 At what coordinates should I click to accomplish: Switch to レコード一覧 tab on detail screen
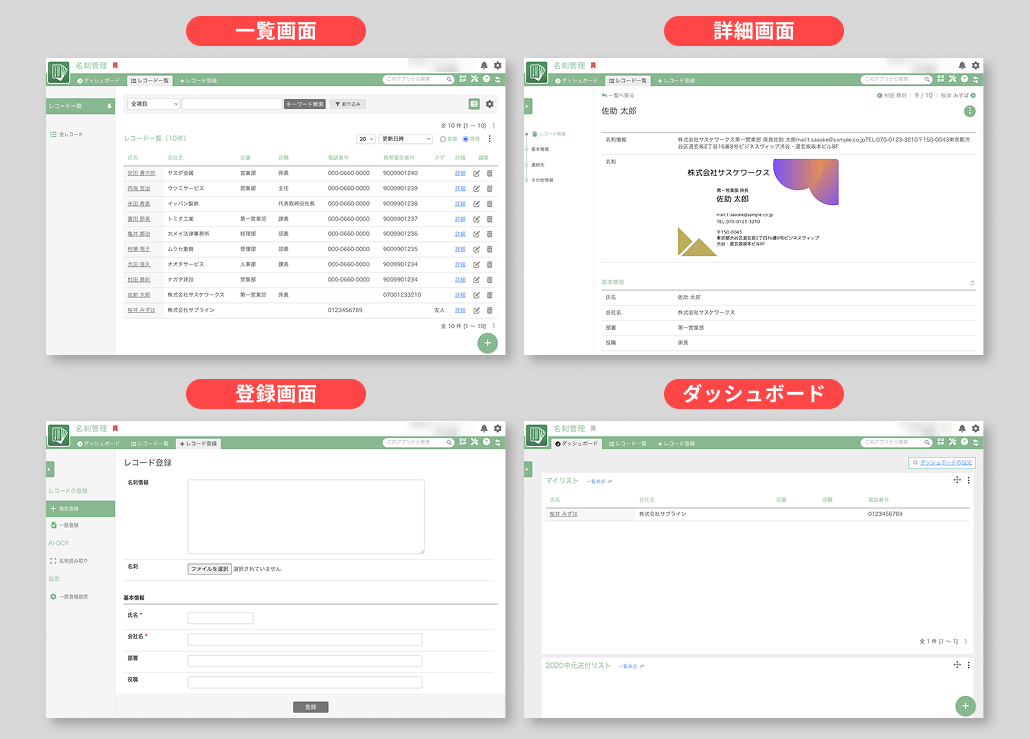(628, 80)
